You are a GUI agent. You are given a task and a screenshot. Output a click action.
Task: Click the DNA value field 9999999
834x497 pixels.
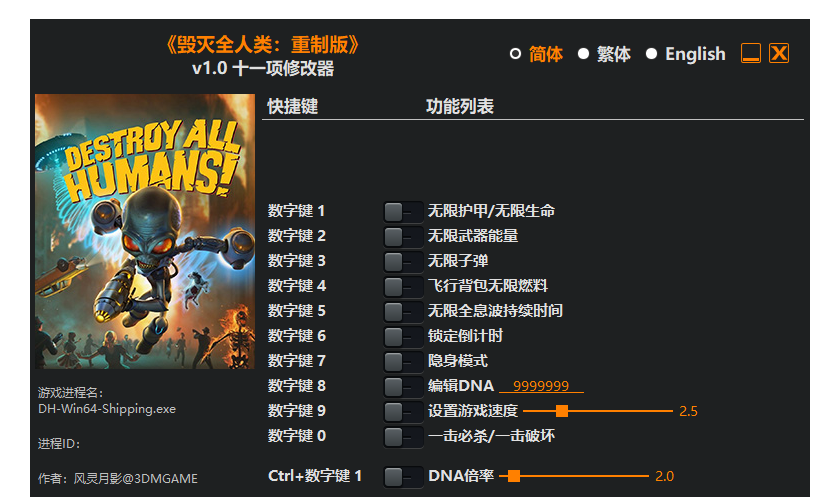541,386
